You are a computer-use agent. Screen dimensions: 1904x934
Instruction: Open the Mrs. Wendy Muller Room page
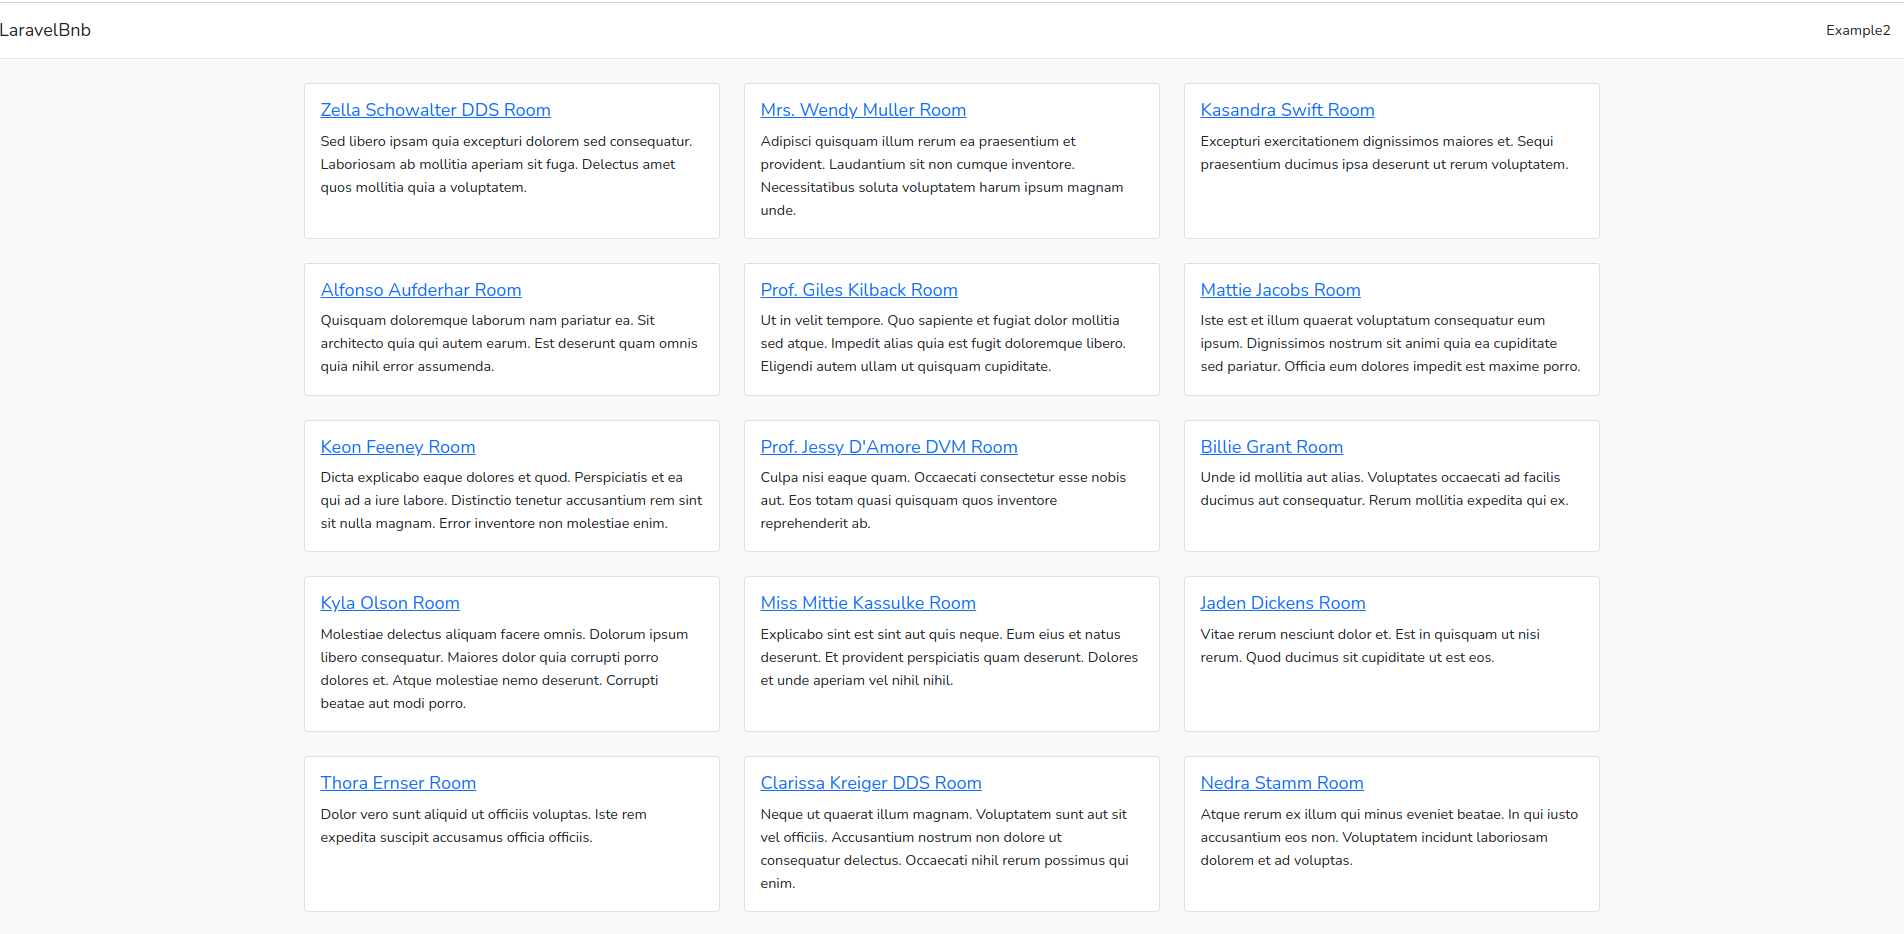[x=863, y=110]
